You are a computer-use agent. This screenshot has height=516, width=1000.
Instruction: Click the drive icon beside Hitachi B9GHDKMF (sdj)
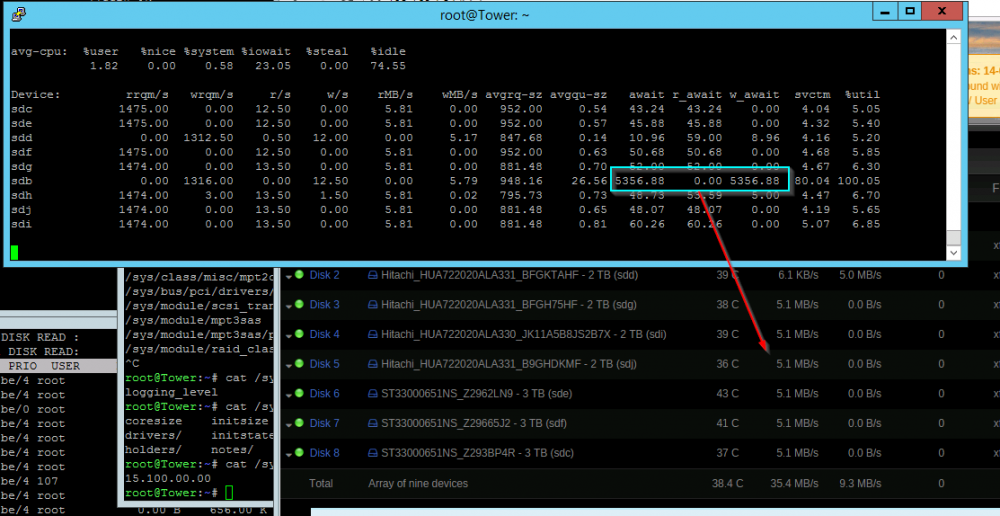373,364
